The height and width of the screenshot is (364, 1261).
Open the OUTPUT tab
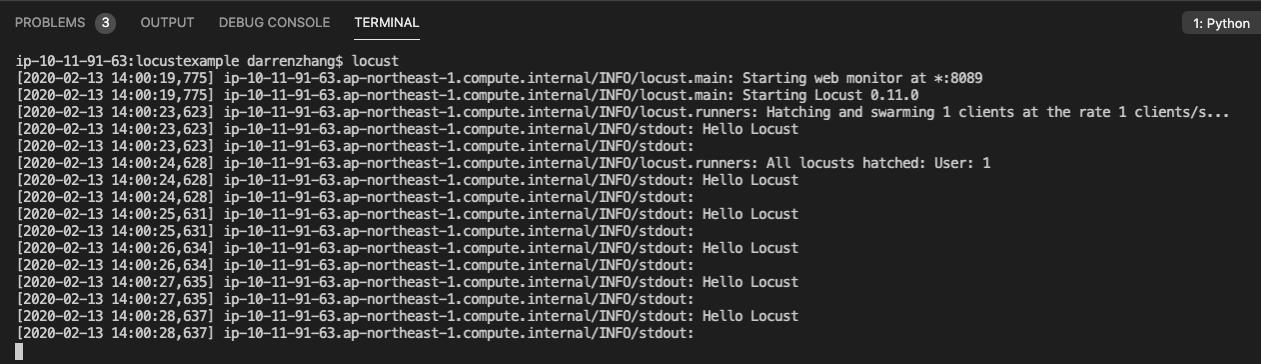click(x=167, y=22)
